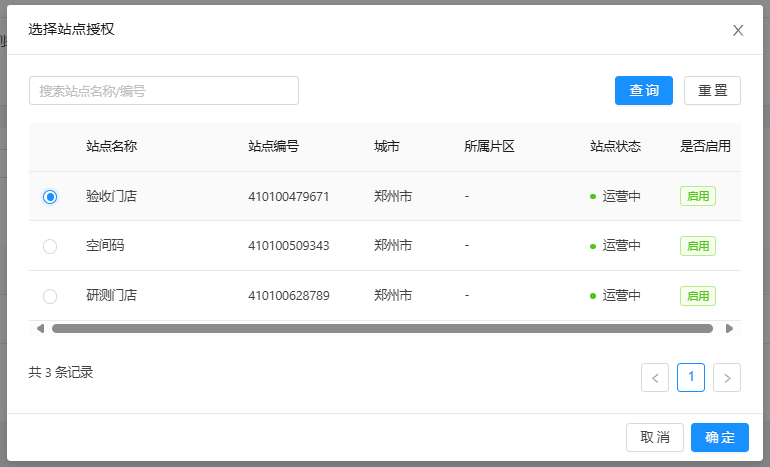This screenshot has height=467, width=770.
Task: Select the 研测门店 radio button
Action: [50, 296]
